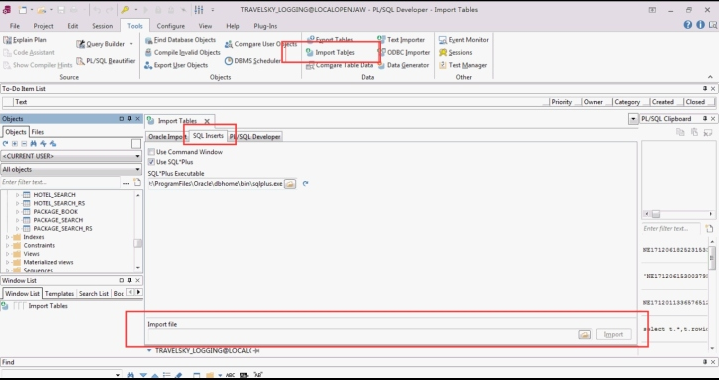Viewport: 723px width, 384px height.
Task: Open the CURRENT USER dropdown
Action: click(x=71, y=156)
